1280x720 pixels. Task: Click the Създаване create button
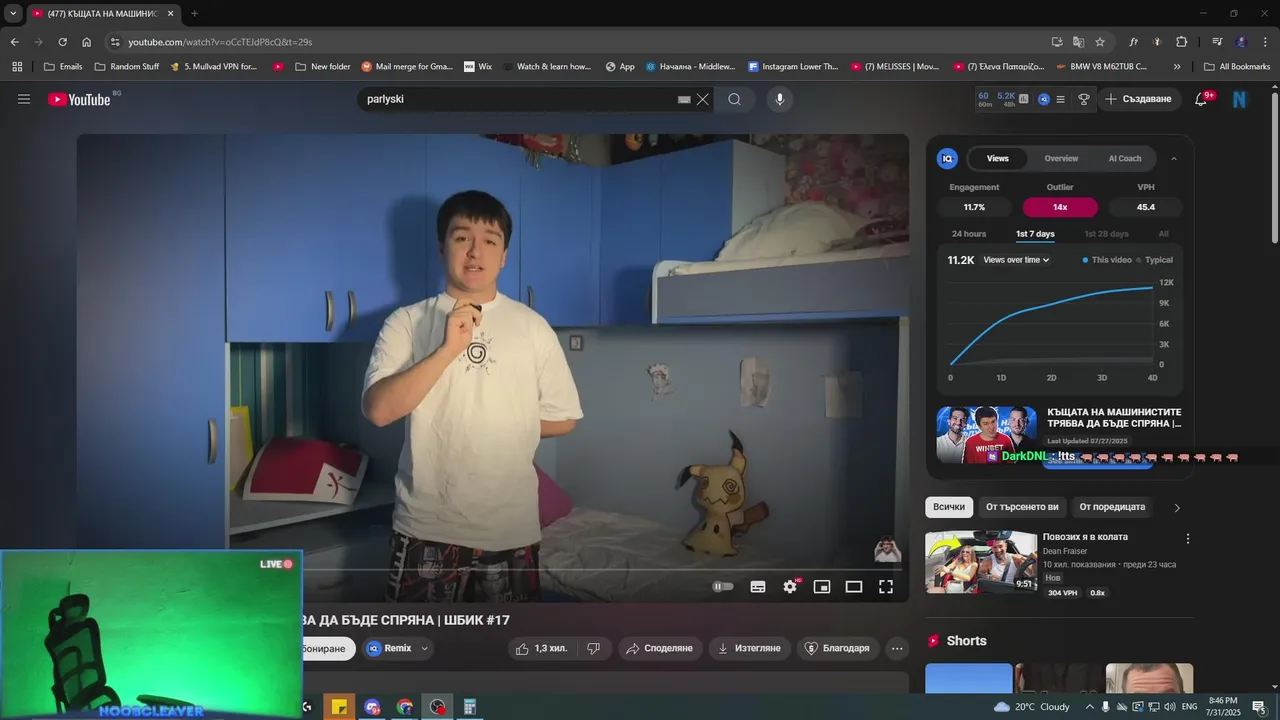pos(1138,99)
